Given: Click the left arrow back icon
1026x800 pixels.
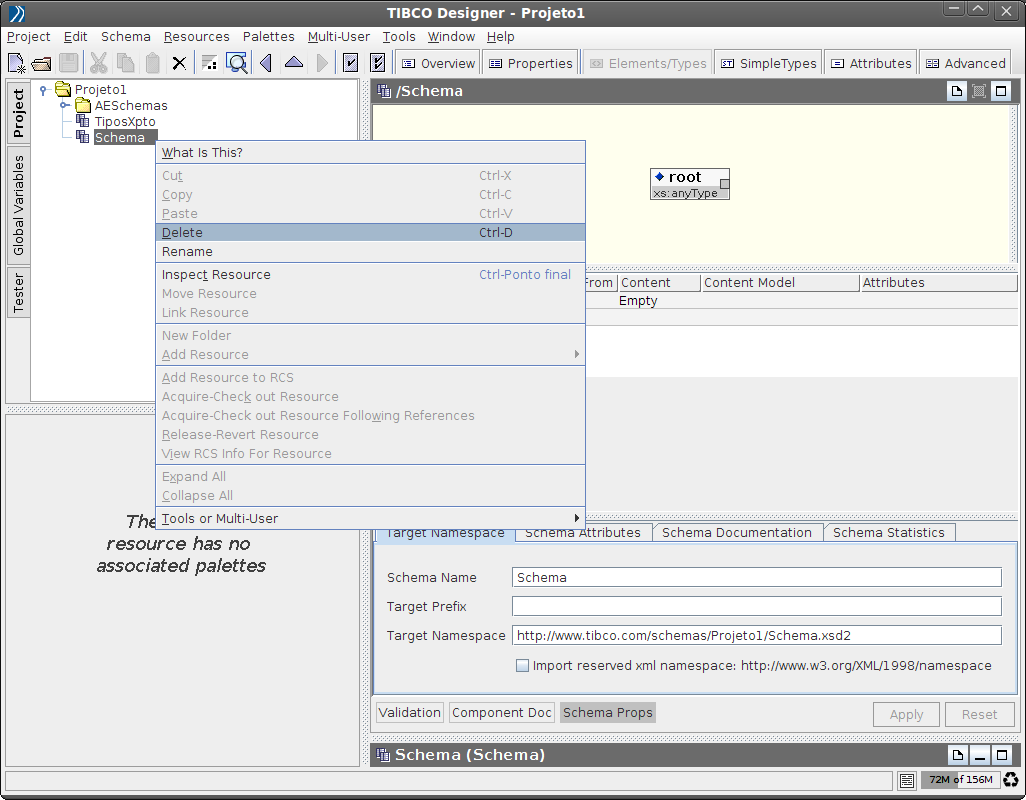Looking at the screenshot, I should click(x=266, y=63).
